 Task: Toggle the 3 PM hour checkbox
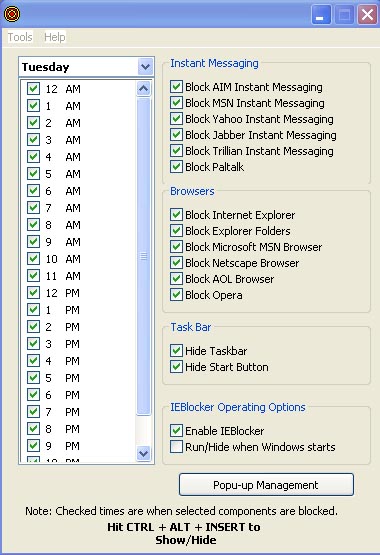point(33,343)
